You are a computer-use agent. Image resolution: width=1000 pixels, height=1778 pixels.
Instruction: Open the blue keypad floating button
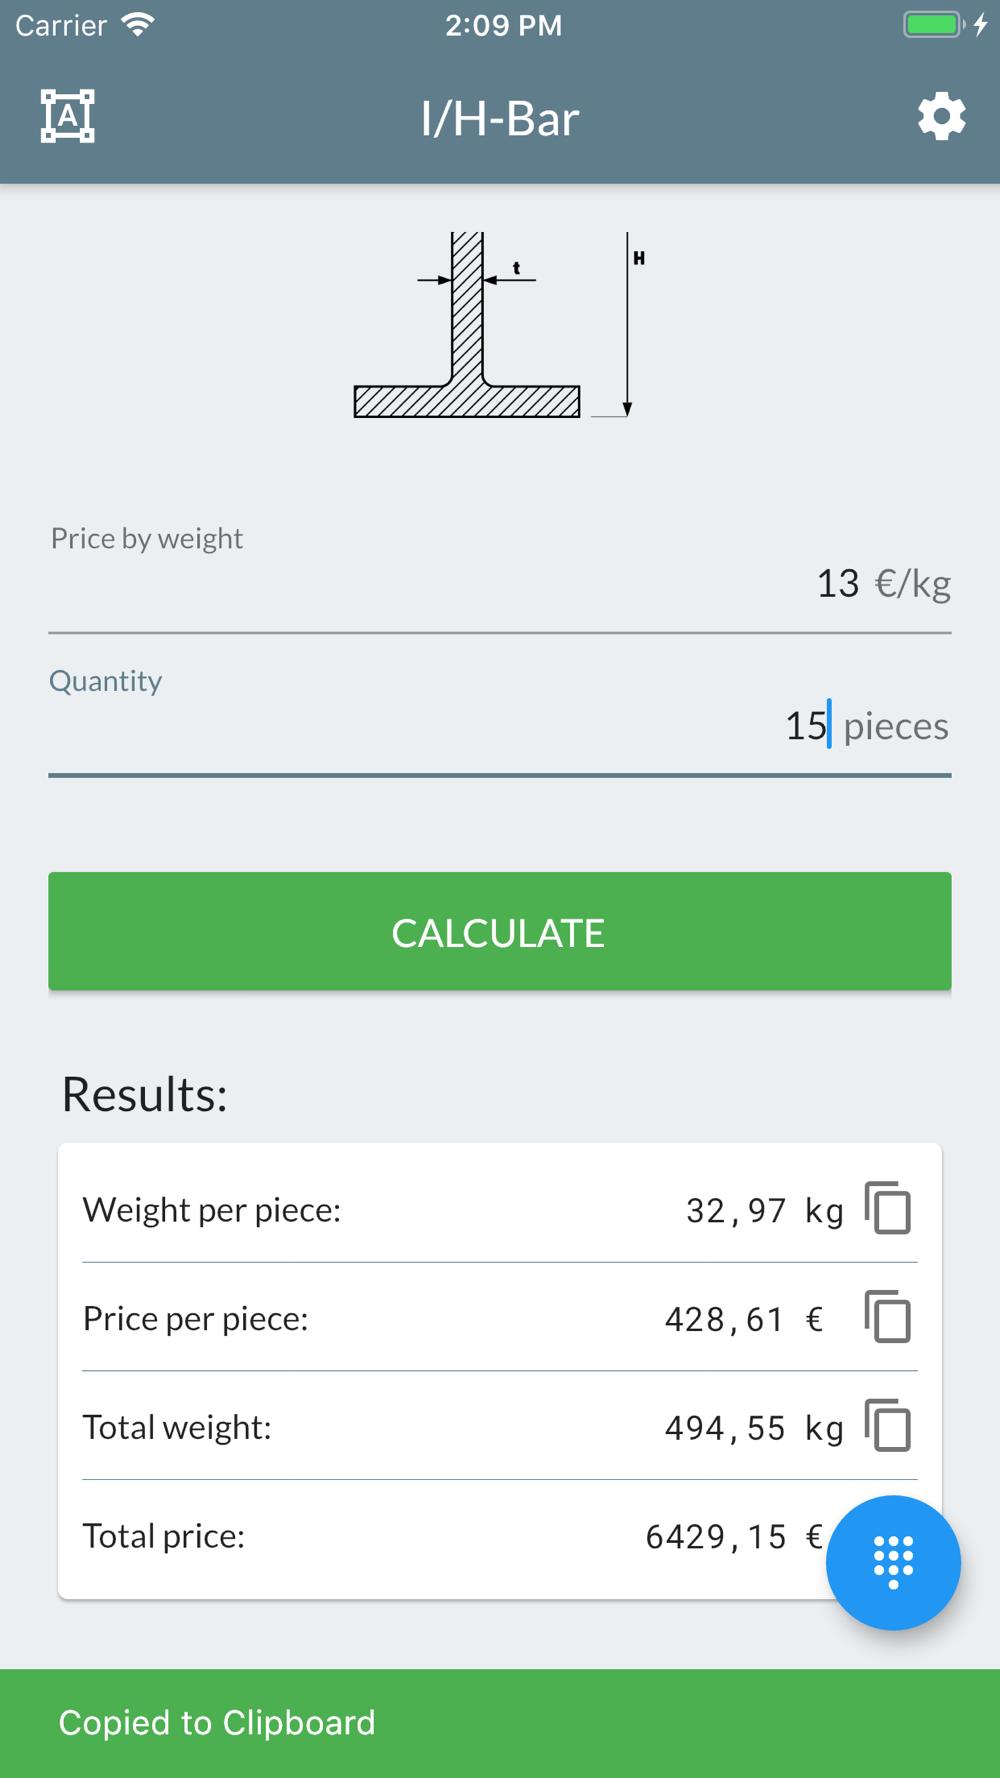893,1562
